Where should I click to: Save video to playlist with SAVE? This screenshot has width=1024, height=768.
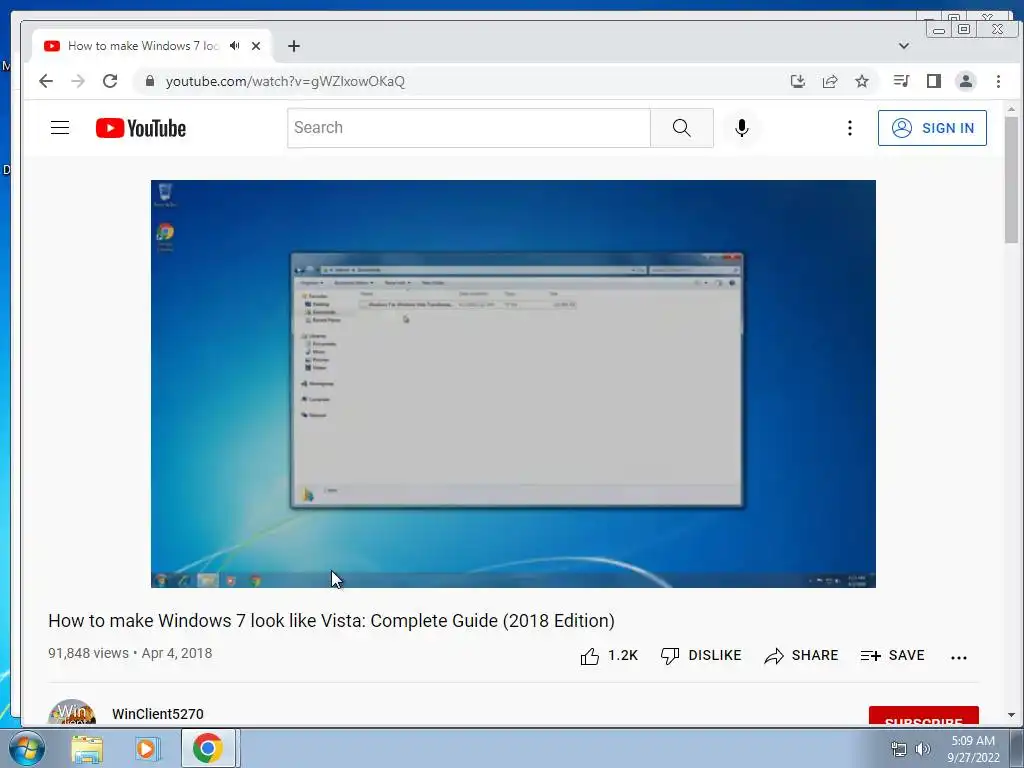pos(892,656)
